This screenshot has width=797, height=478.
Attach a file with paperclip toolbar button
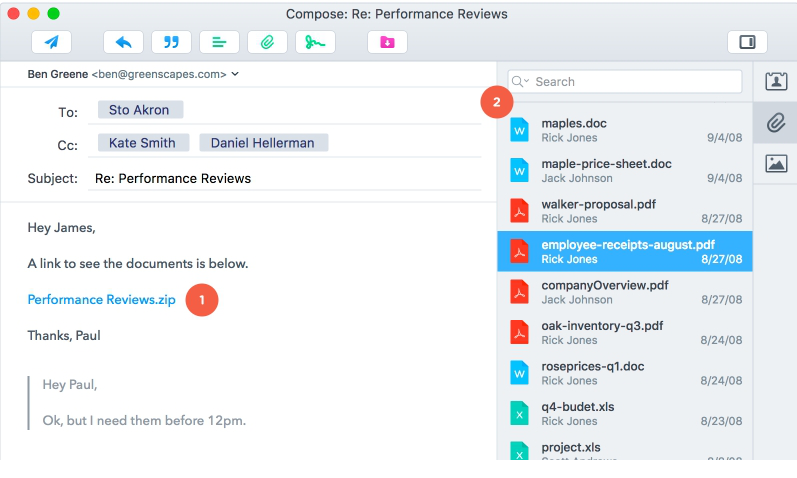click(x=267, y=42)
